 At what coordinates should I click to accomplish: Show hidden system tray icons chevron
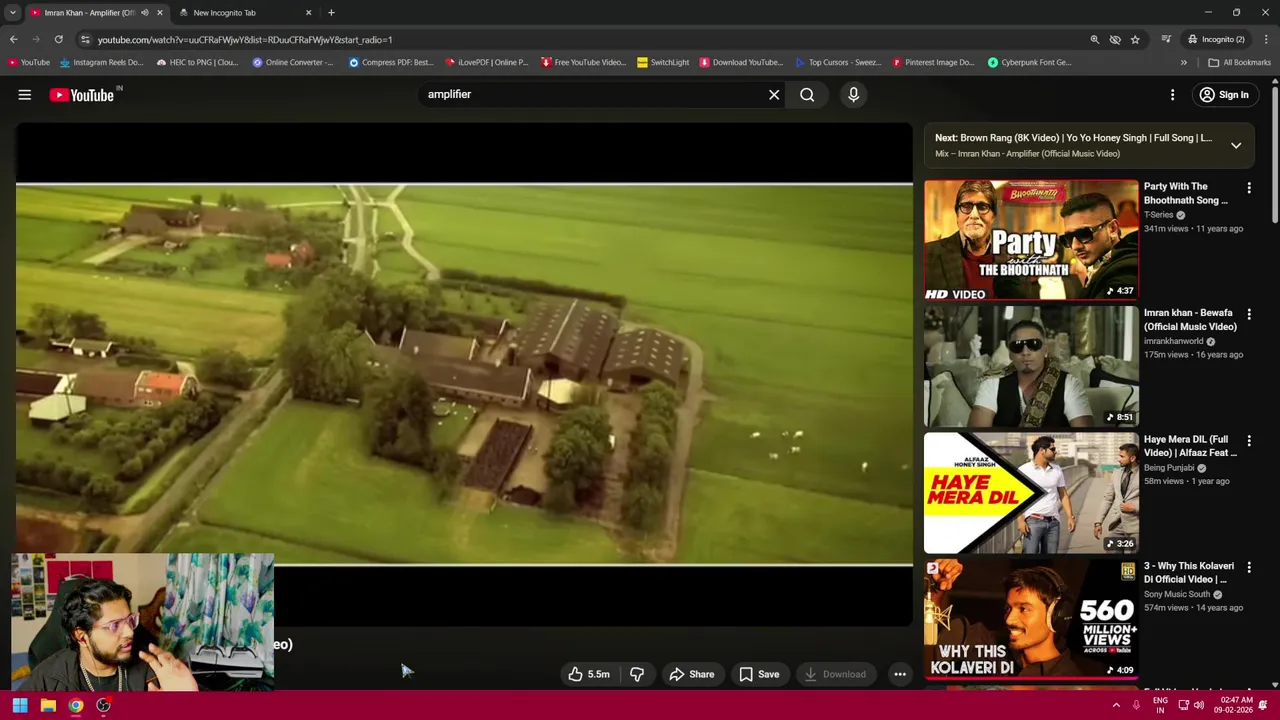[1116, 705]
